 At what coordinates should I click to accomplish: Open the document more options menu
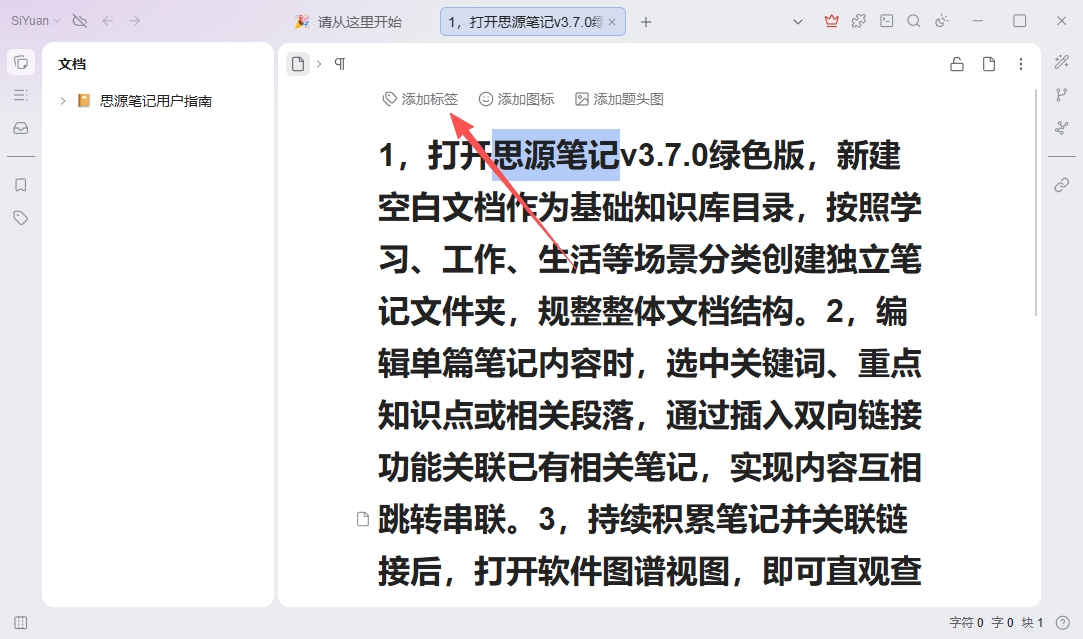tap(1021, 64)
